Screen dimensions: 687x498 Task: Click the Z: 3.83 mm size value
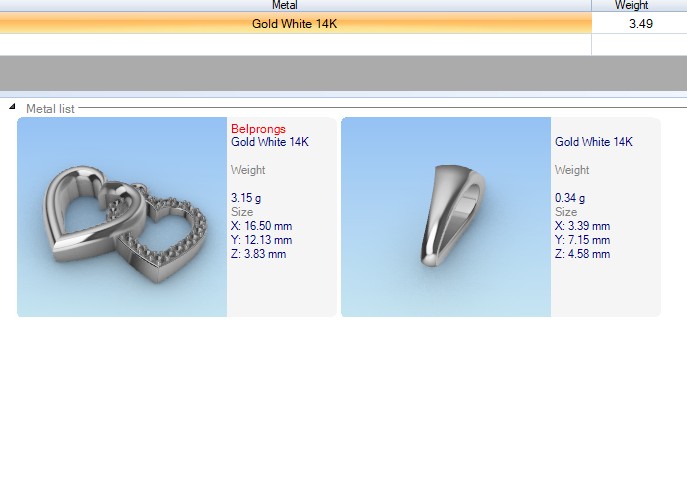tap(258, 254)
